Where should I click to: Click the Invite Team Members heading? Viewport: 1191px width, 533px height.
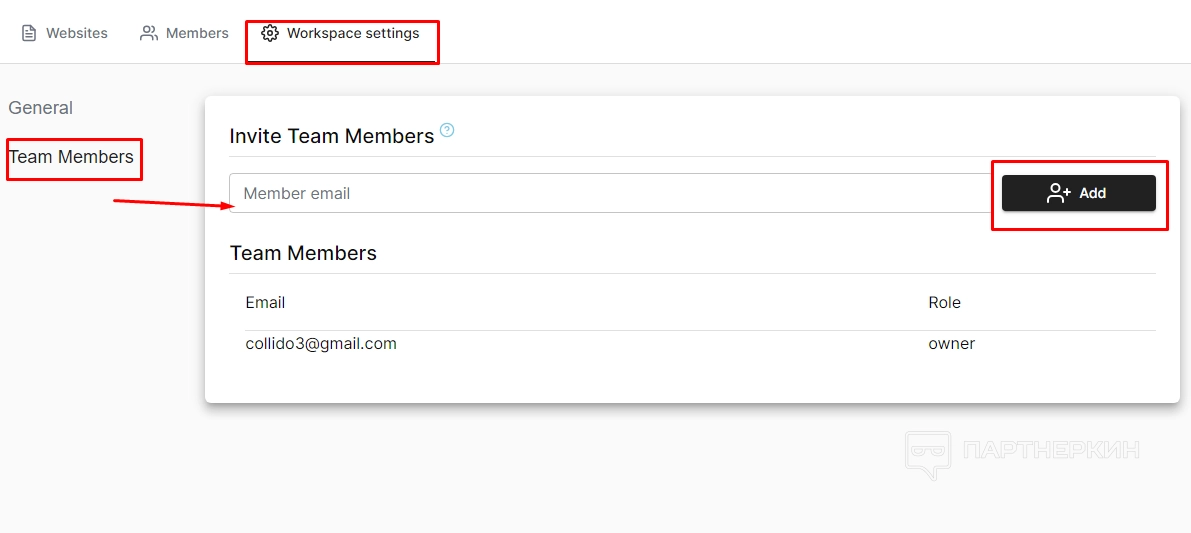pos(331,136)
